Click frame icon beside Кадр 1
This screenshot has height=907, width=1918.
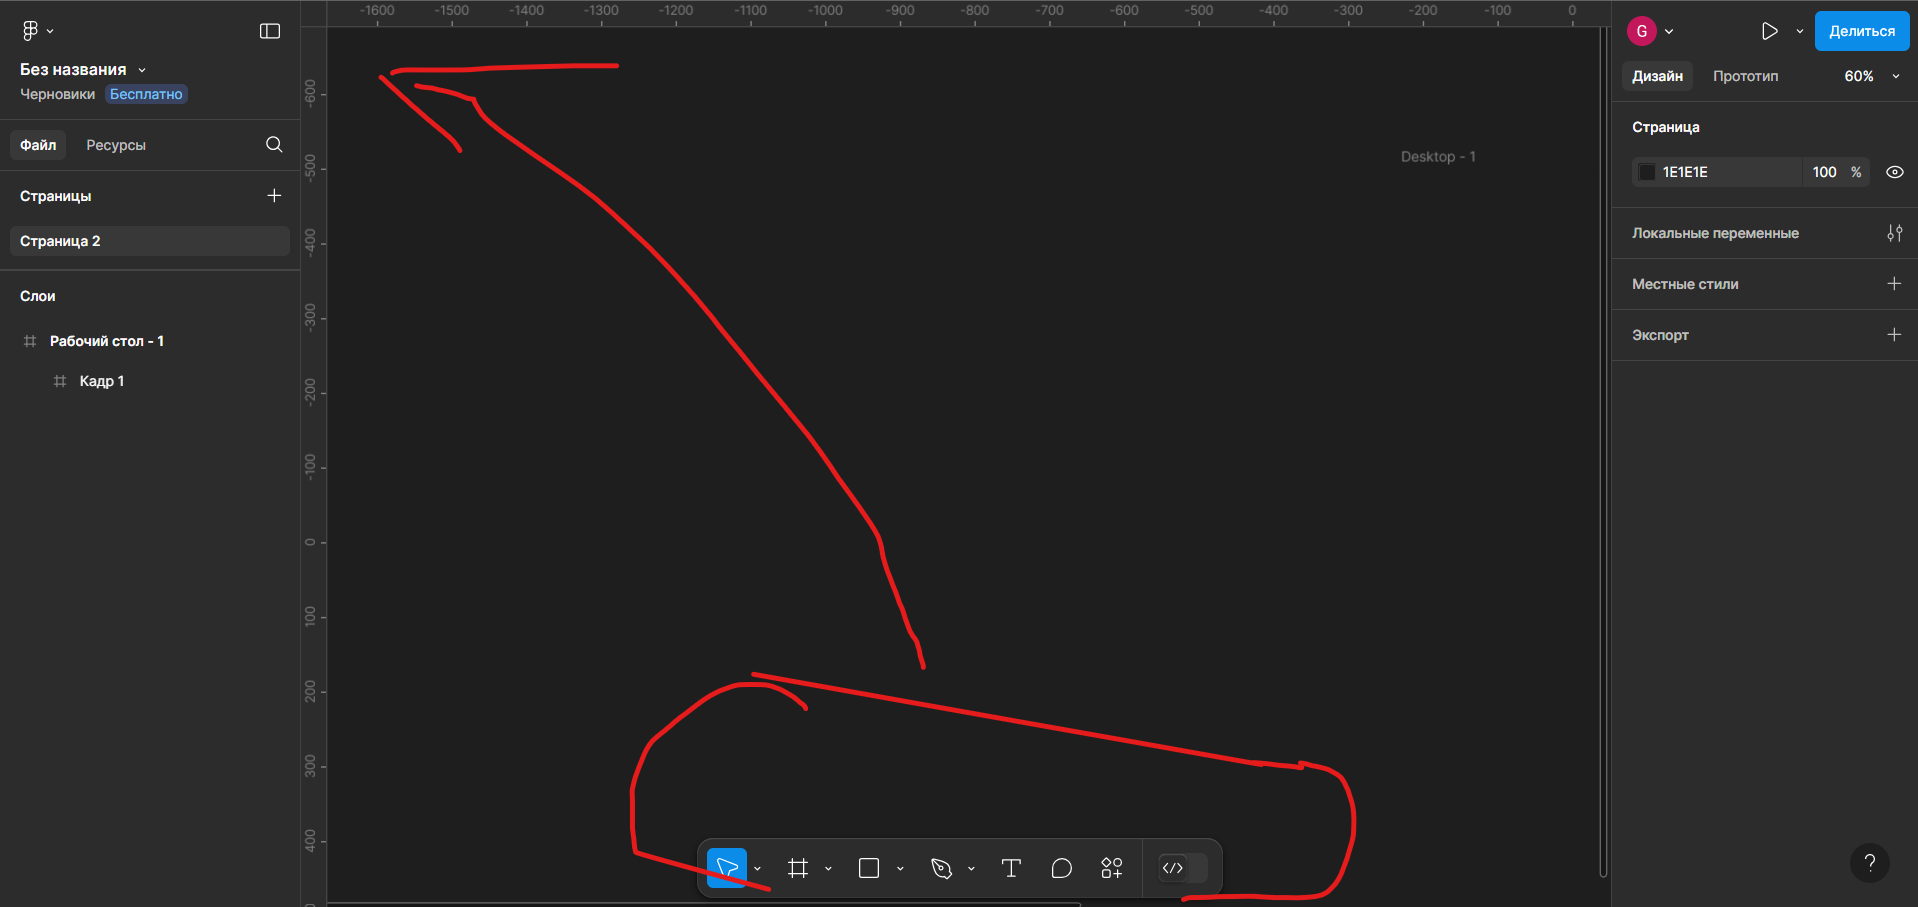(x=60, y=381)
